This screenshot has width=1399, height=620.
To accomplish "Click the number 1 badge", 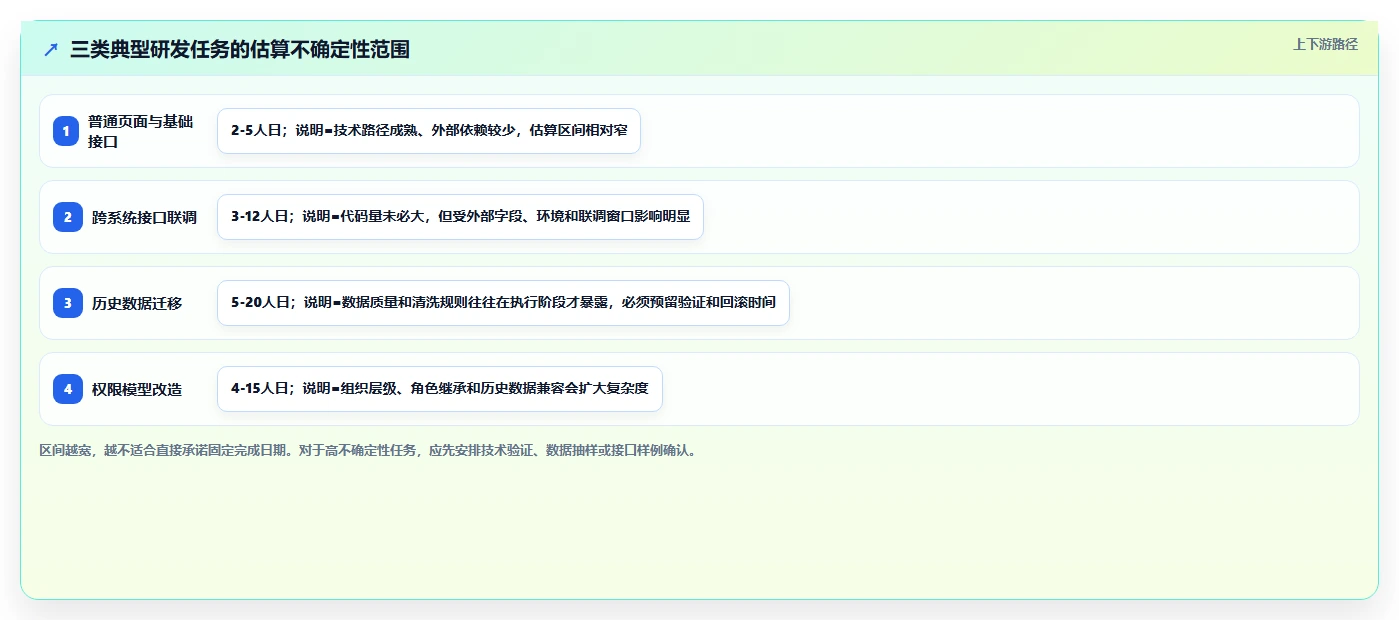I will point(66,131).
